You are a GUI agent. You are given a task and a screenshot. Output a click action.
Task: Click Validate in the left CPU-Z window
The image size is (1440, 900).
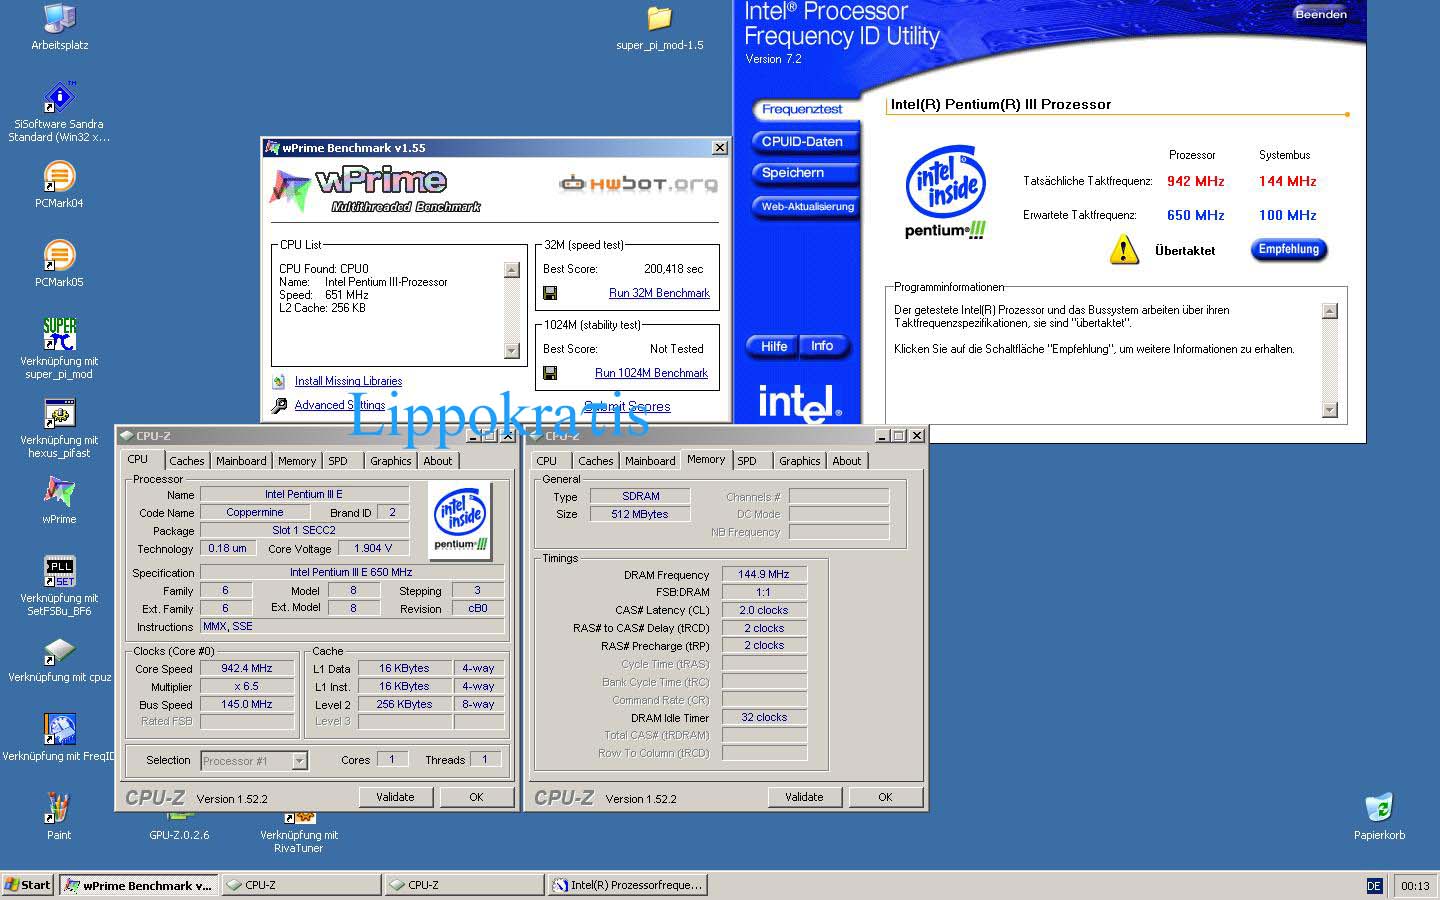(395, 797)
